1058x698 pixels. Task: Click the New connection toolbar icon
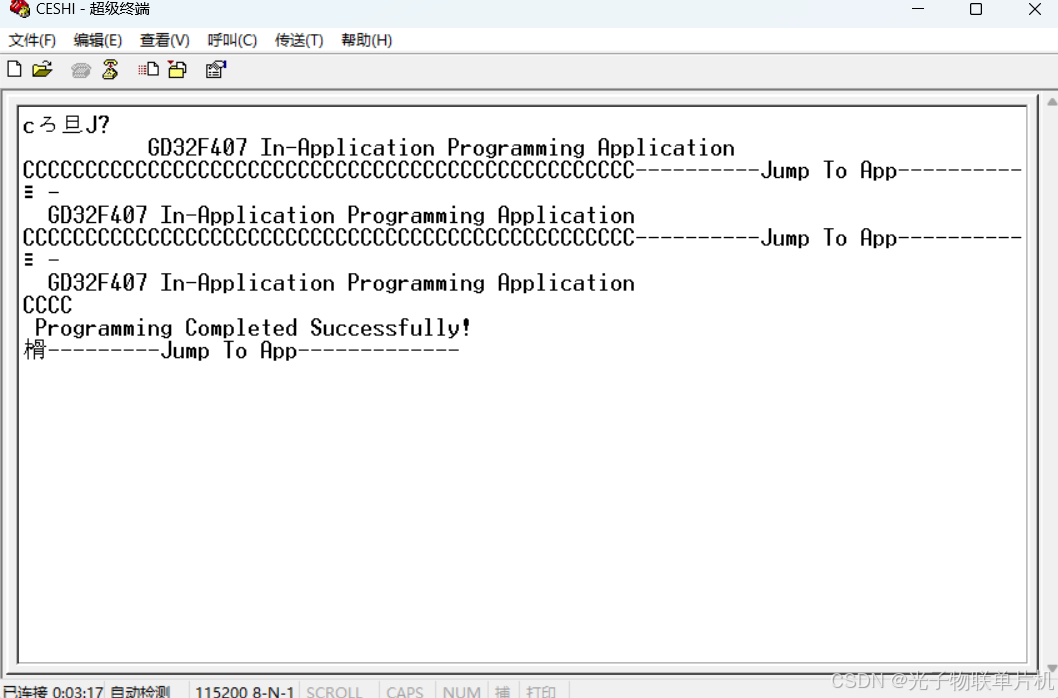tap(14, 69)
